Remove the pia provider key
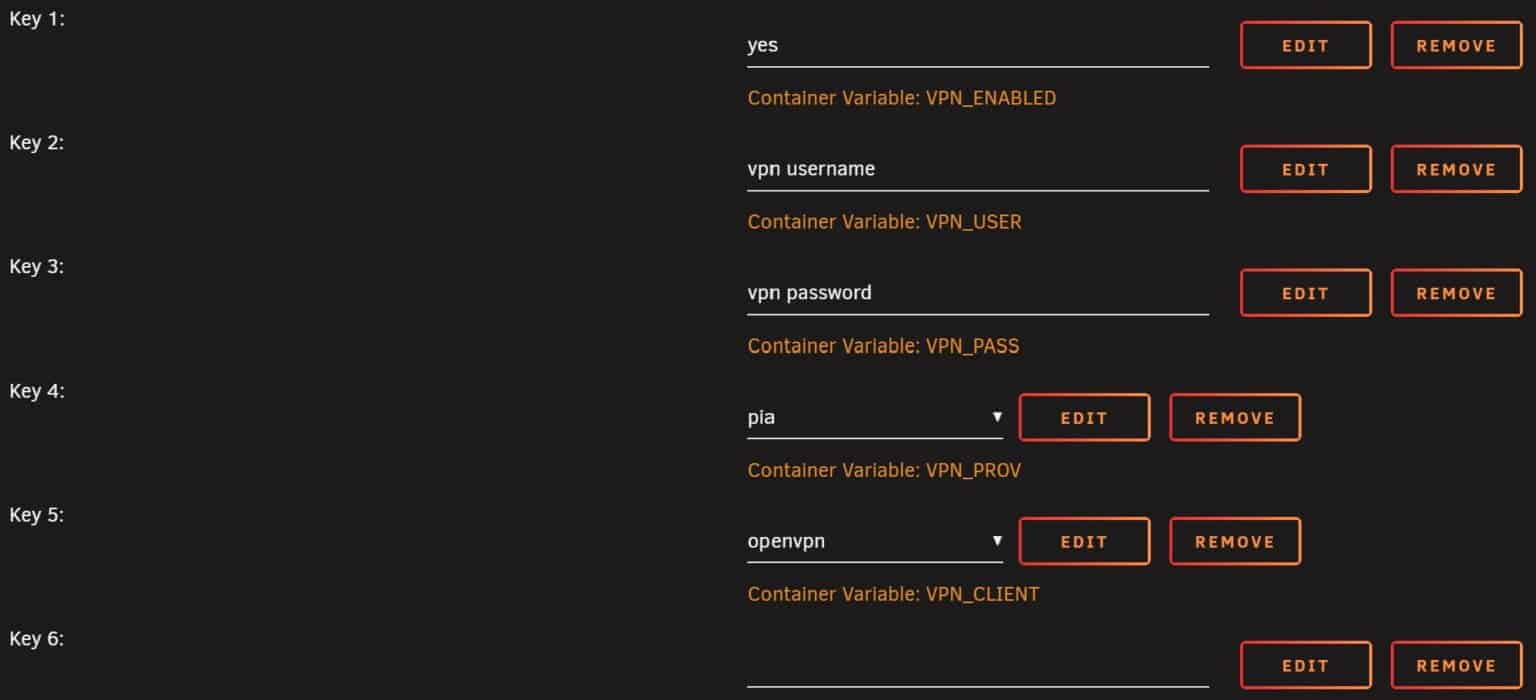Image resolution: width=1536 pixels, height=700 pixels. click(x=1234, y=418)
